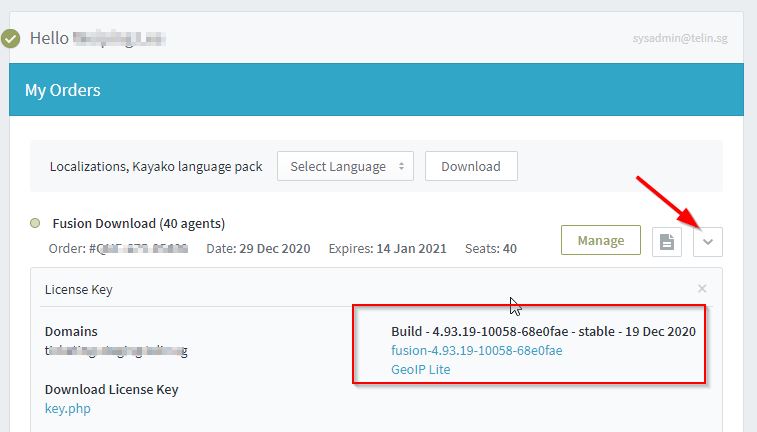The height and width of the screenshot is (432, 757).
Task: Click the Download language pack button
Action: pos(471,166)
